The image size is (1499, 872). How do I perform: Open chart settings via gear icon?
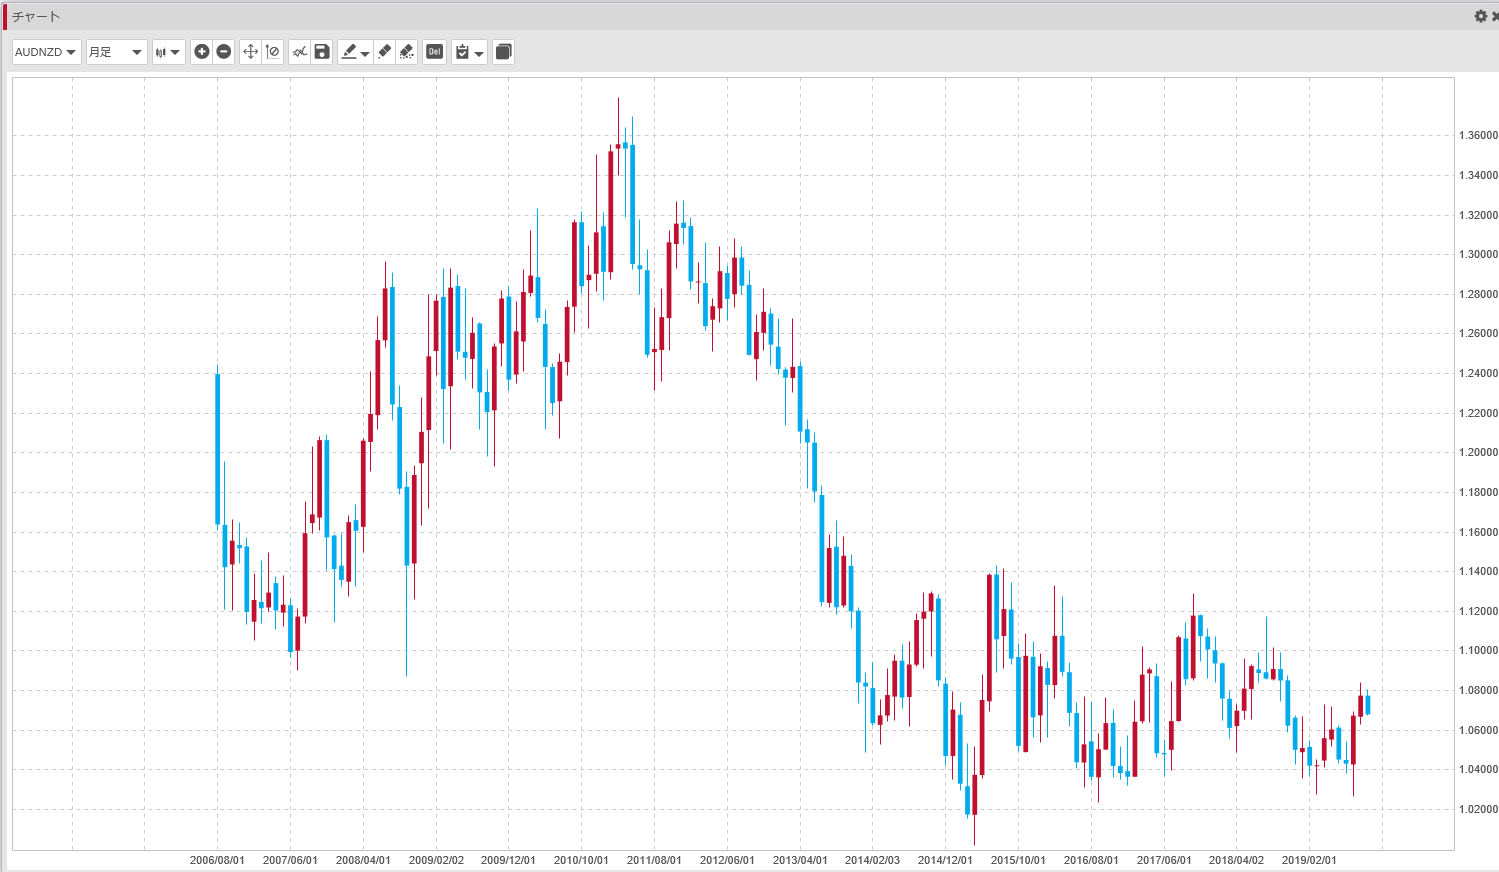(x=1480, y=16)
